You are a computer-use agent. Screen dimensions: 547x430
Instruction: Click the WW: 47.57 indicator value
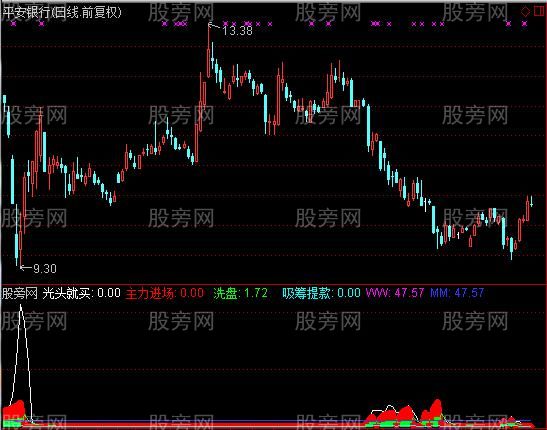(395, 293)
